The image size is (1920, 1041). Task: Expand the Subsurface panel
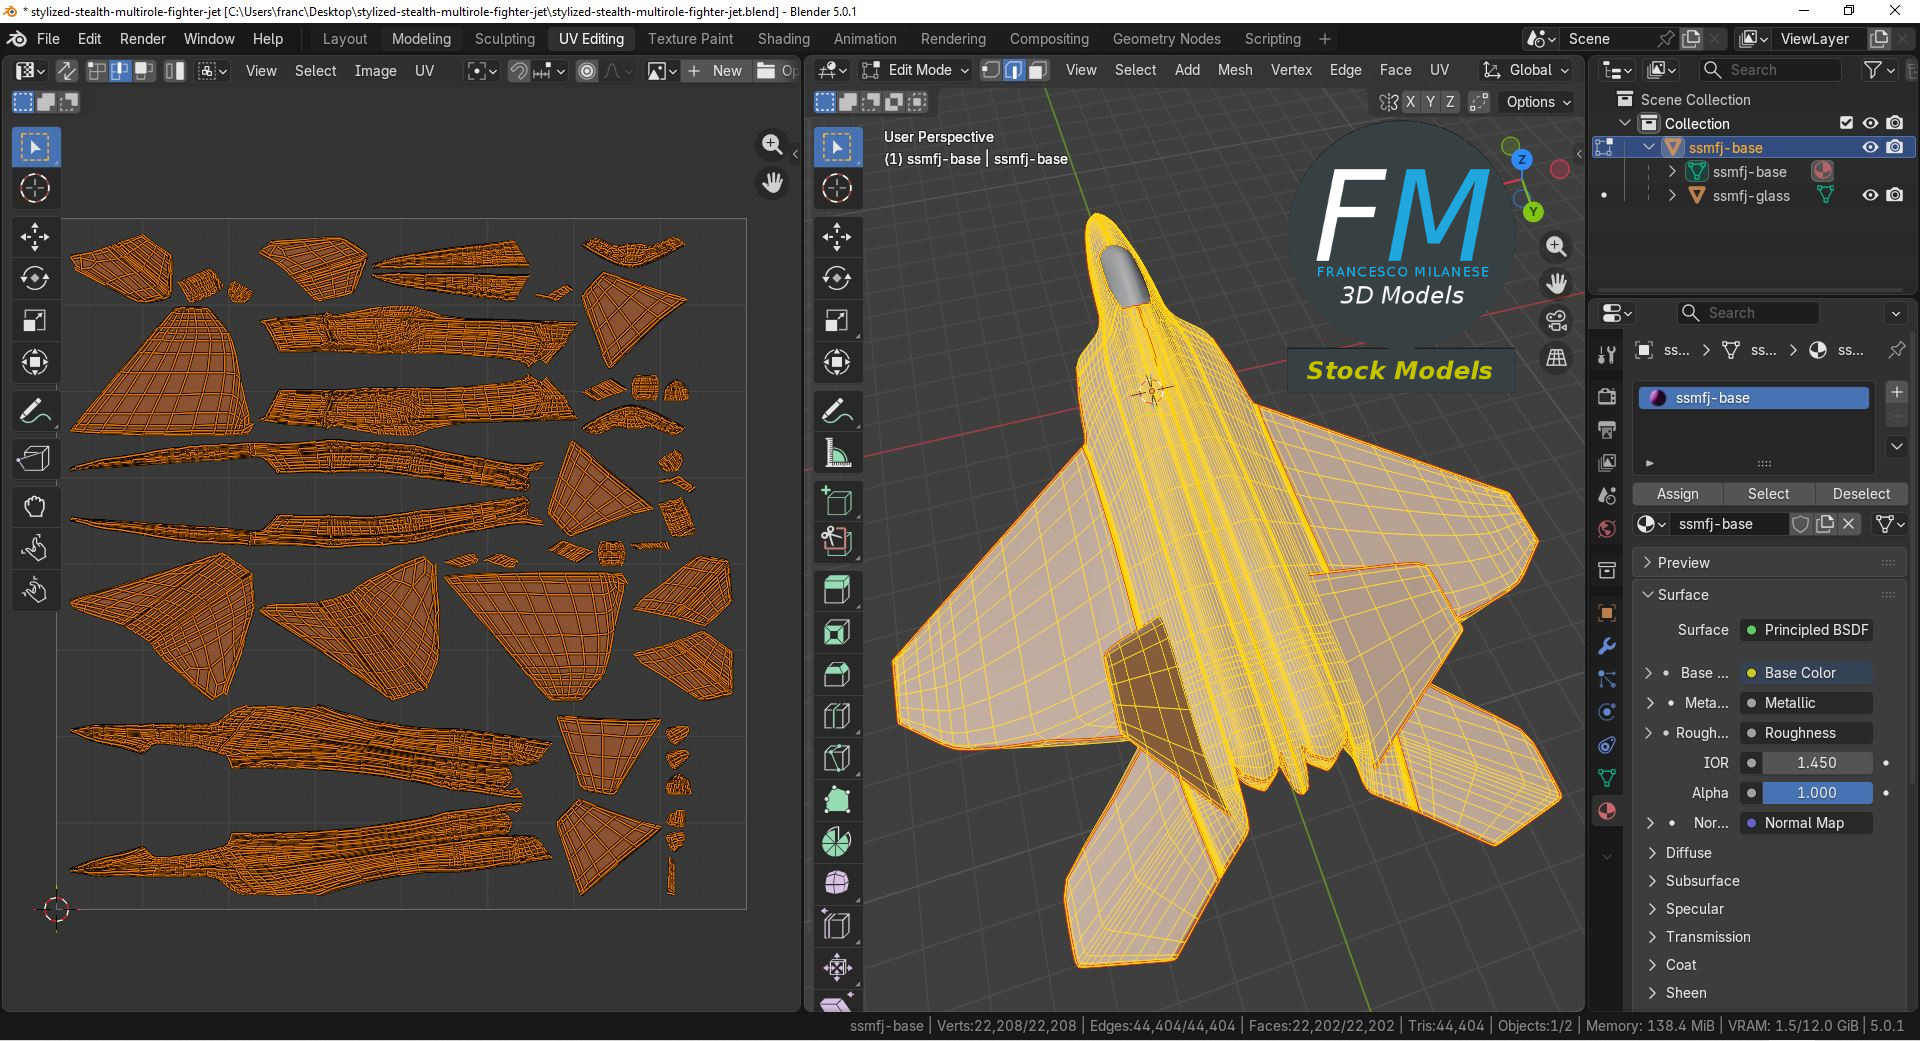tap(1702, 881)
